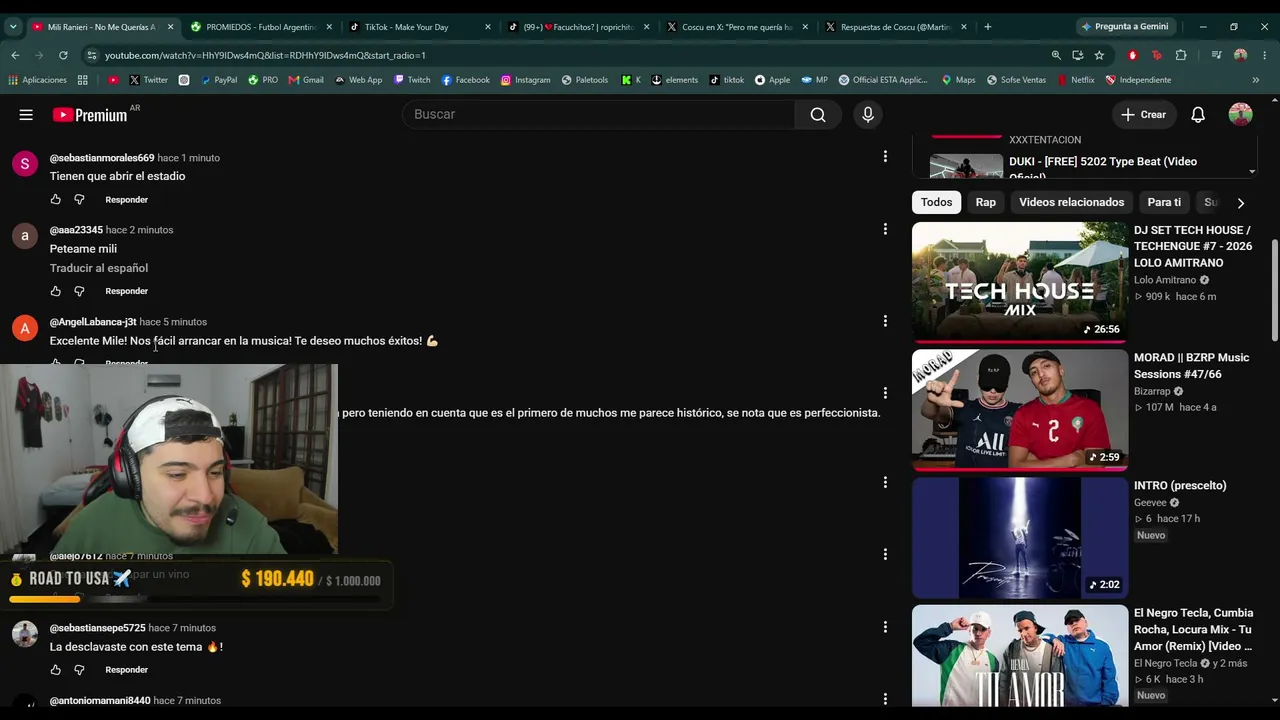Viewport: 1280px width, 720px height.
Task: Open options menu for the "perfeccionista" comment
Action: 885,393
